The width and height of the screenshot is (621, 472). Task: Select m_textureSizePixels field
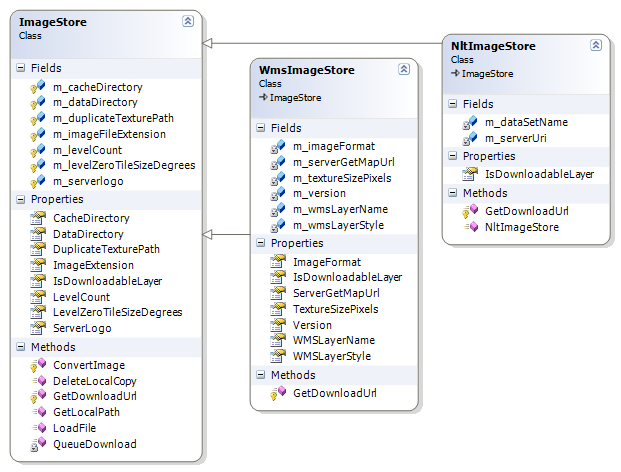coord(342,178)
